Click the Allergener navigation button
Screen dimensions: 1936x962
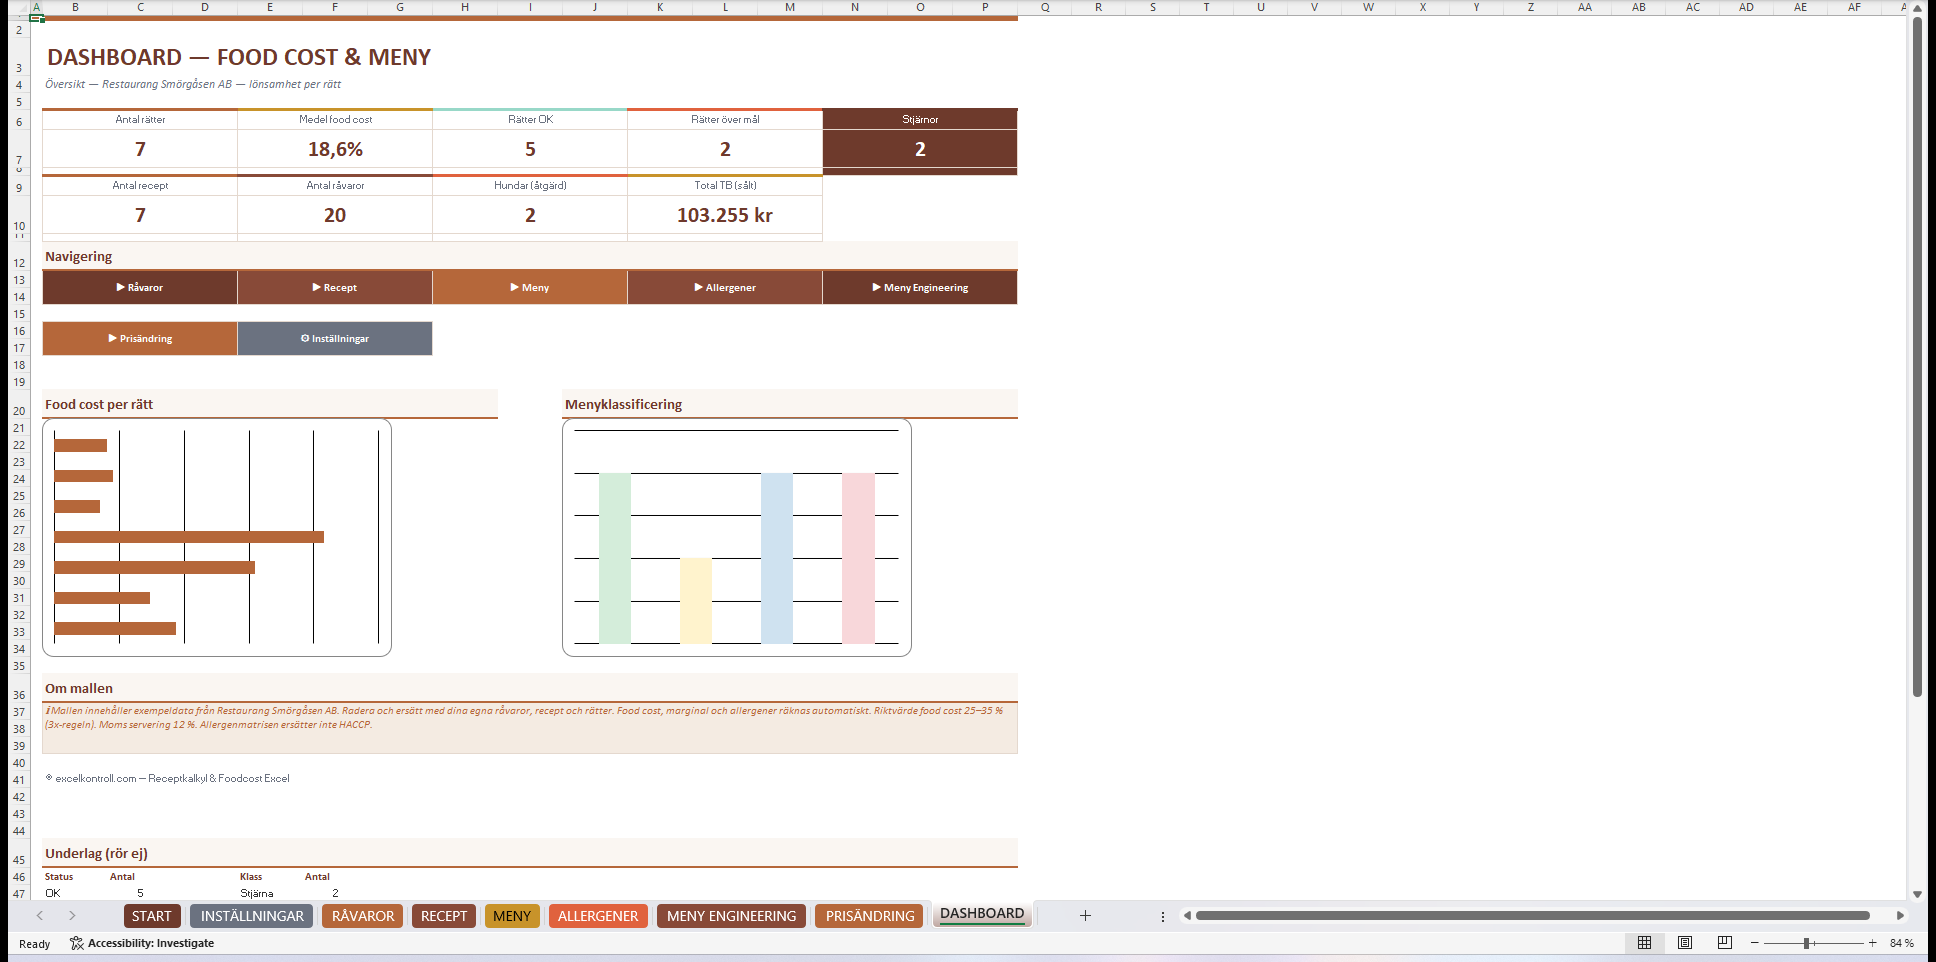click(725, 287)
